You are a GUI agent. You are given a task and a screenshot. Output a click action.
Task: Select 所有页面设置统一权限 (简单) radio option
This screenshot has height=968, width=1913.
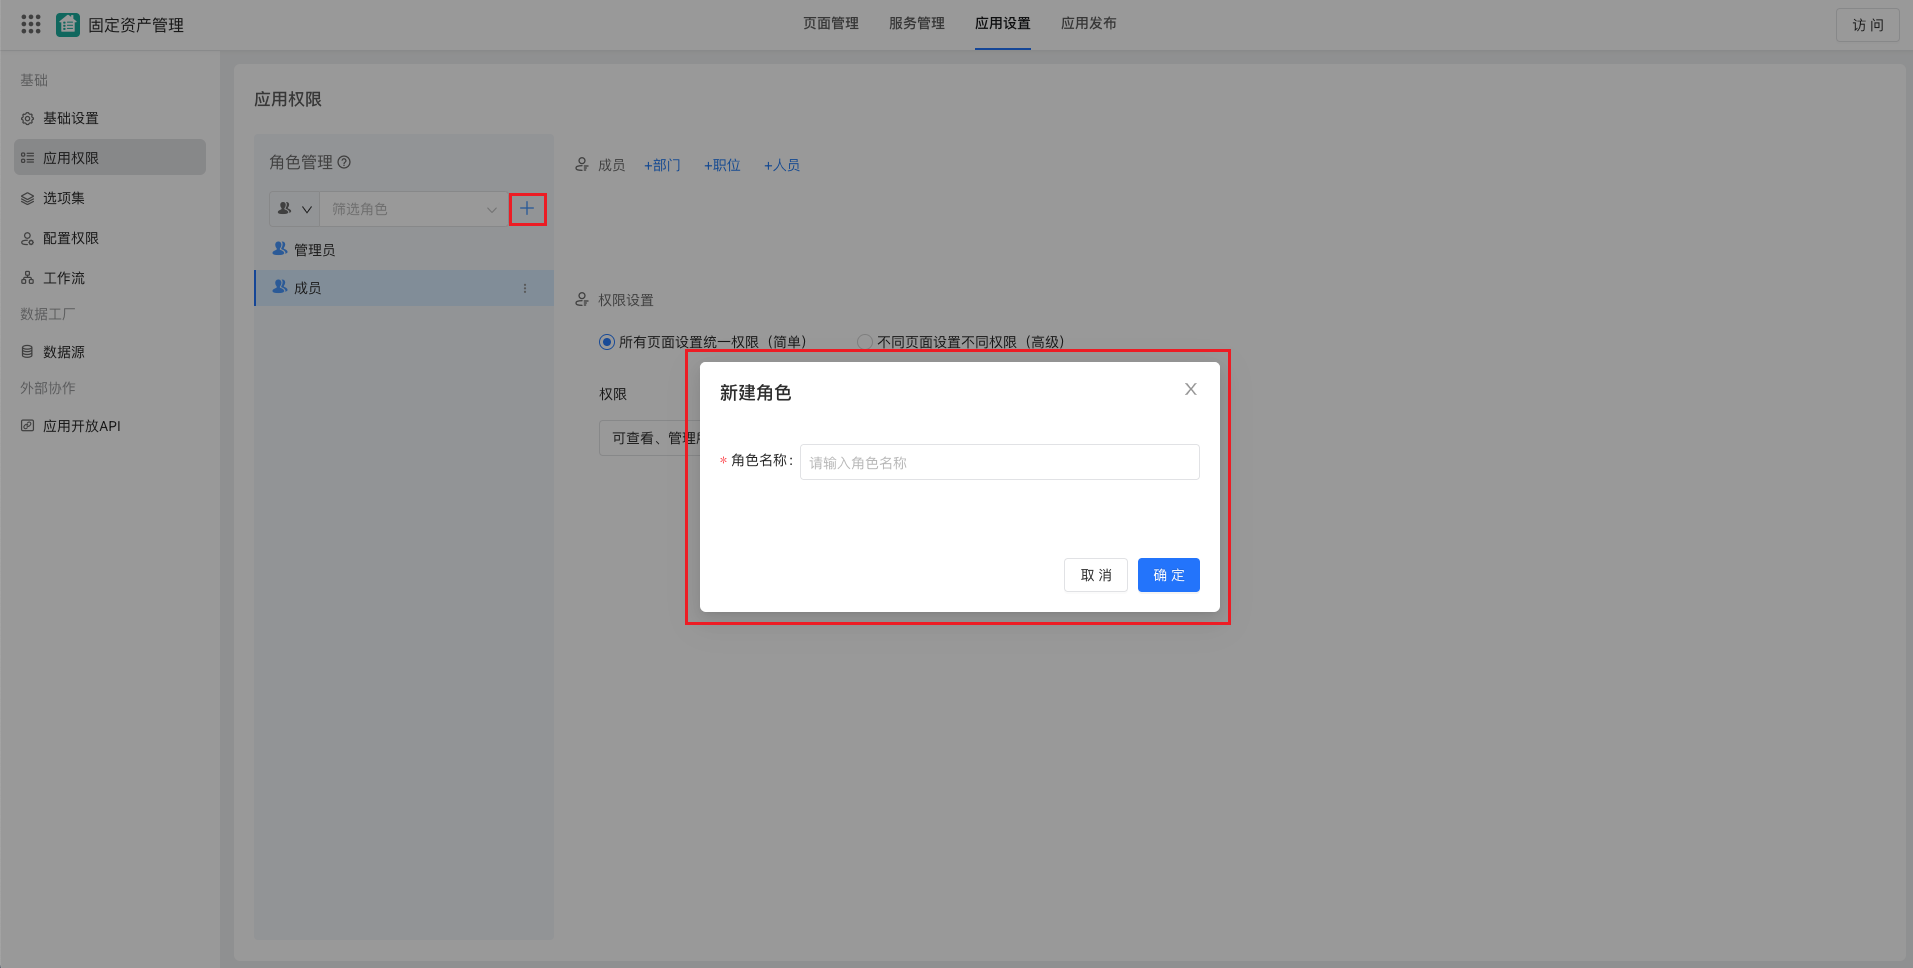point(607,342)
